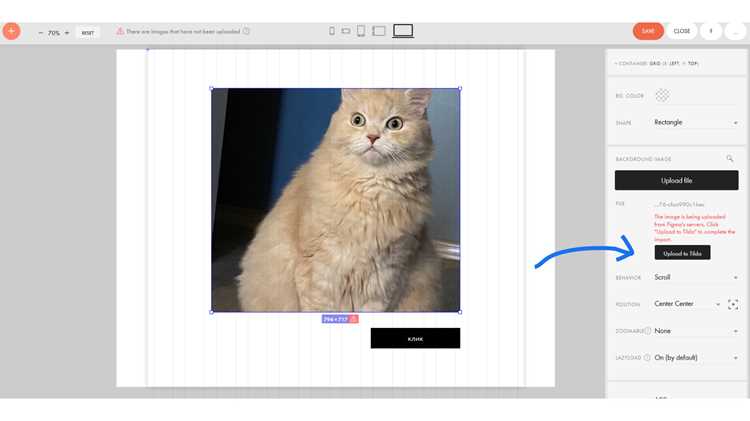The image size is (750, 421).
Task: Open the background image search magnifier
Action: pyautogui.click(x=729, y=158)
